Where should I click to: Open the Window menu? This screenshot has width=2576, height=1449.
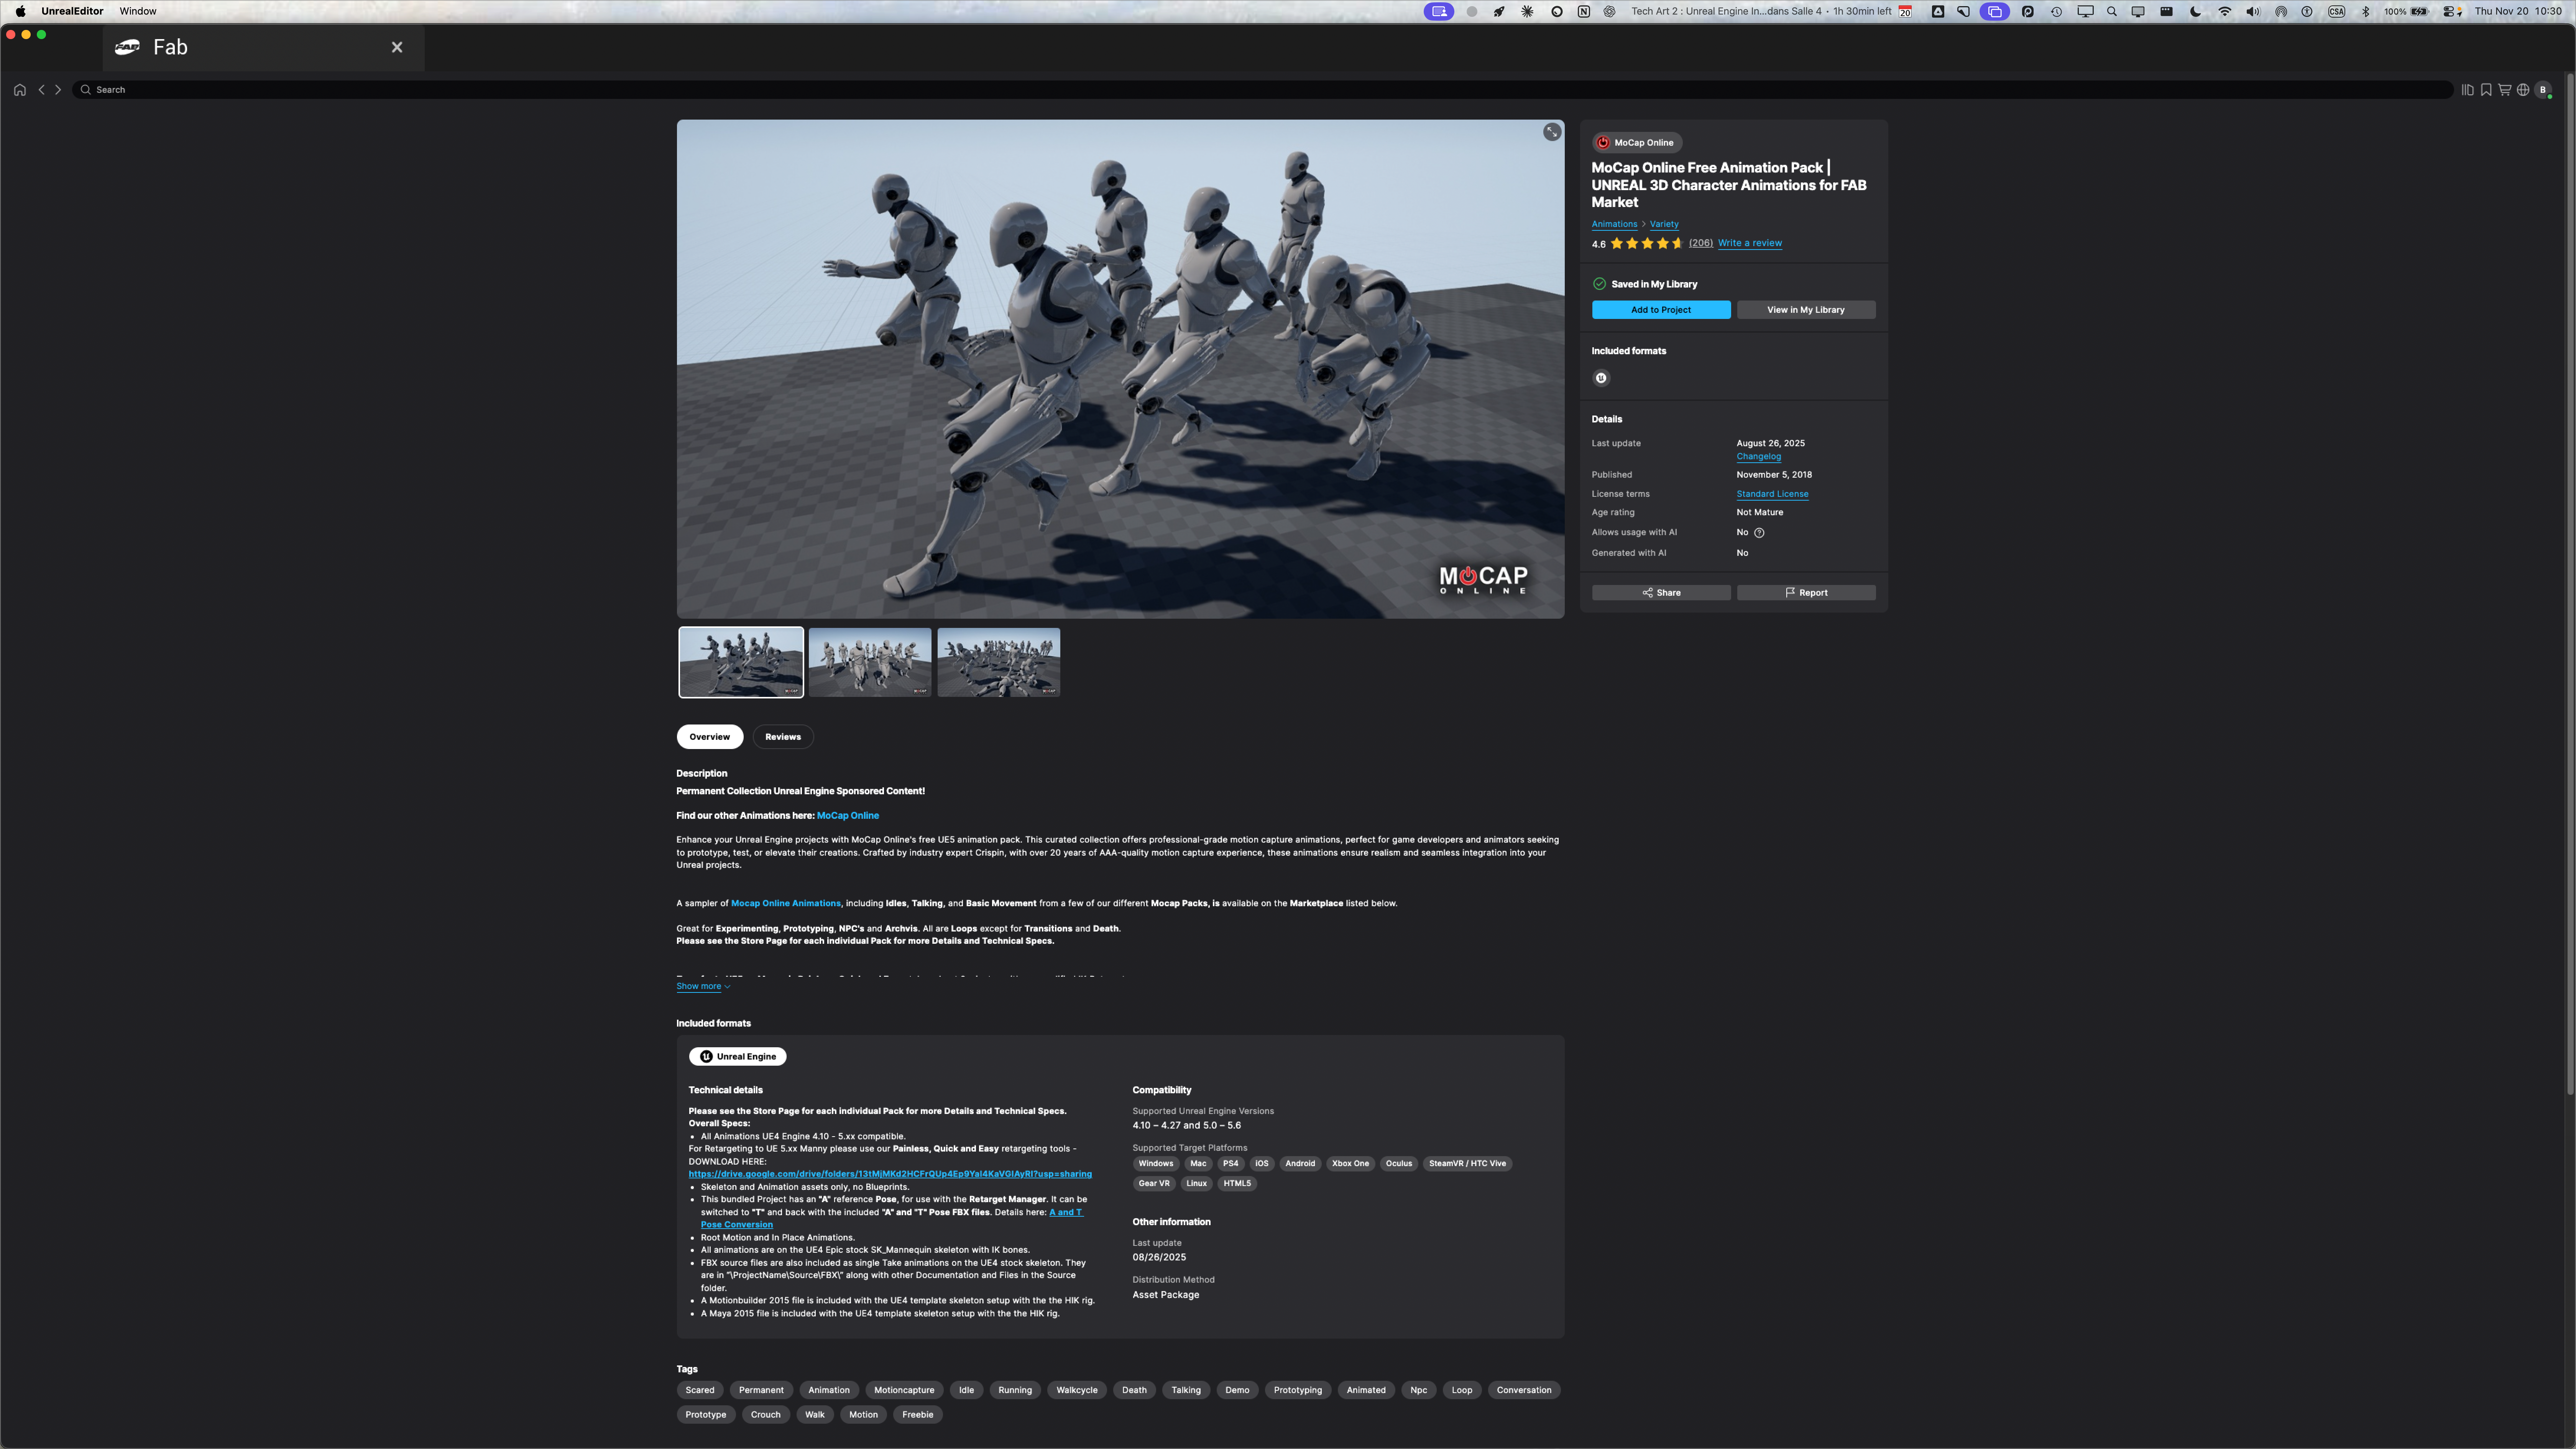[138, 11]
